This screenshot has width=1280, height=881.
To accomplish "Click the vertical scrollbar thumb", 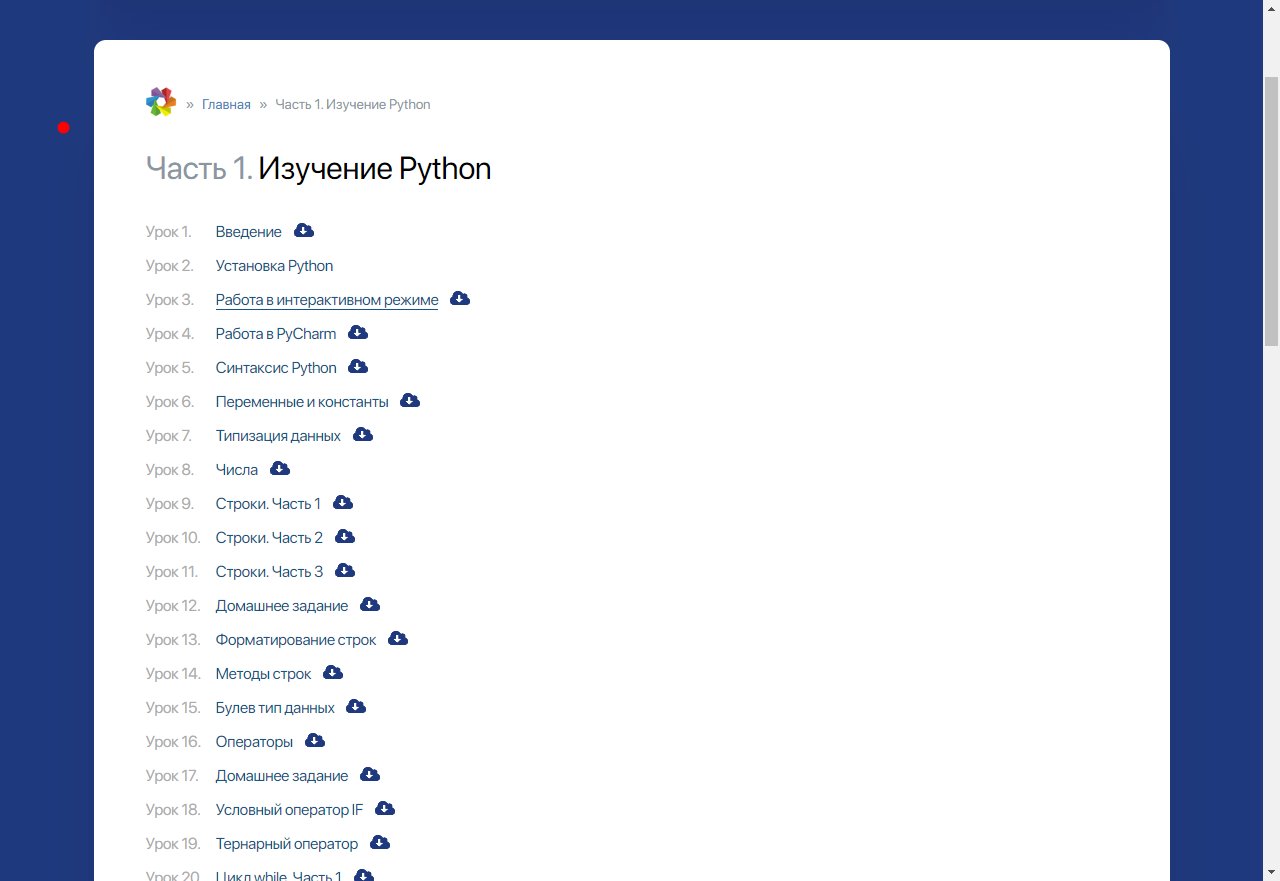I will (x=1271, y=210).
